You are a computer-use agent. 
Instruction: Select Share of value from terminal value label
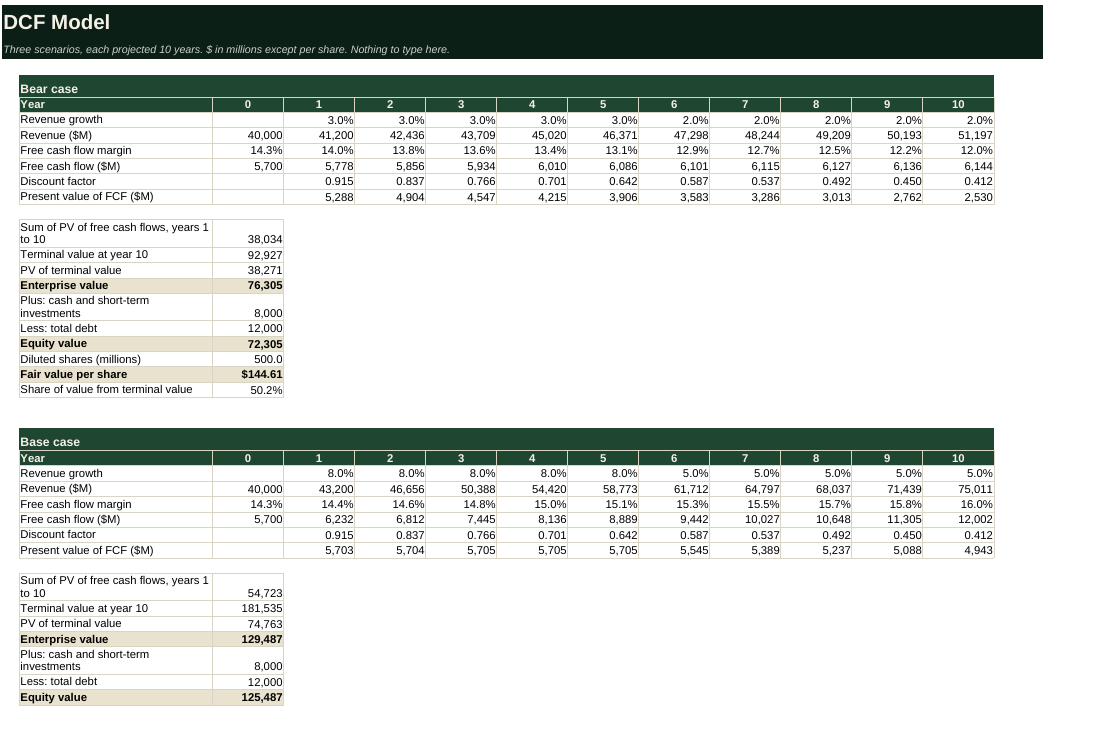pos(116,390)
